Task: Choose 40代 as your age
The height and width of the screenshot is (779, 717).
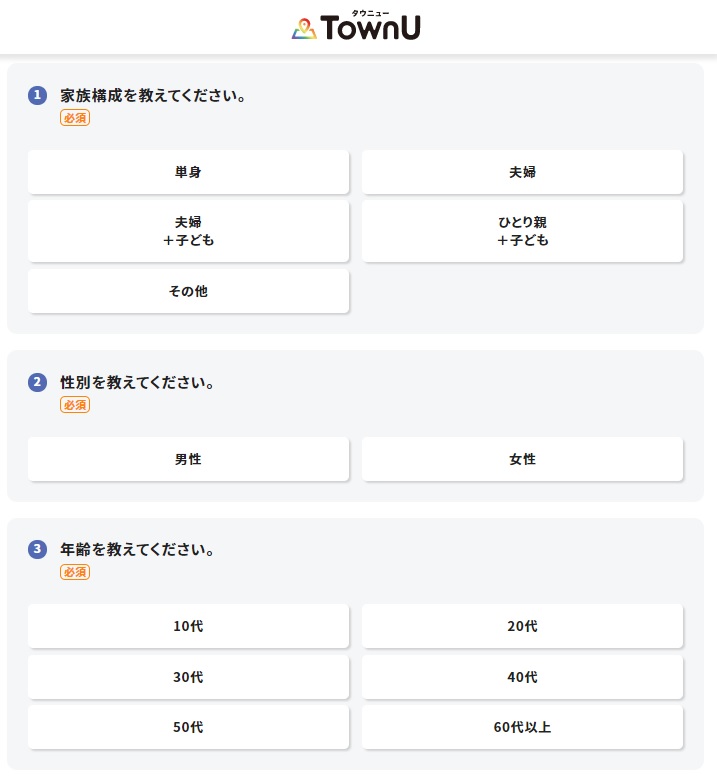Action: point(522,677)
